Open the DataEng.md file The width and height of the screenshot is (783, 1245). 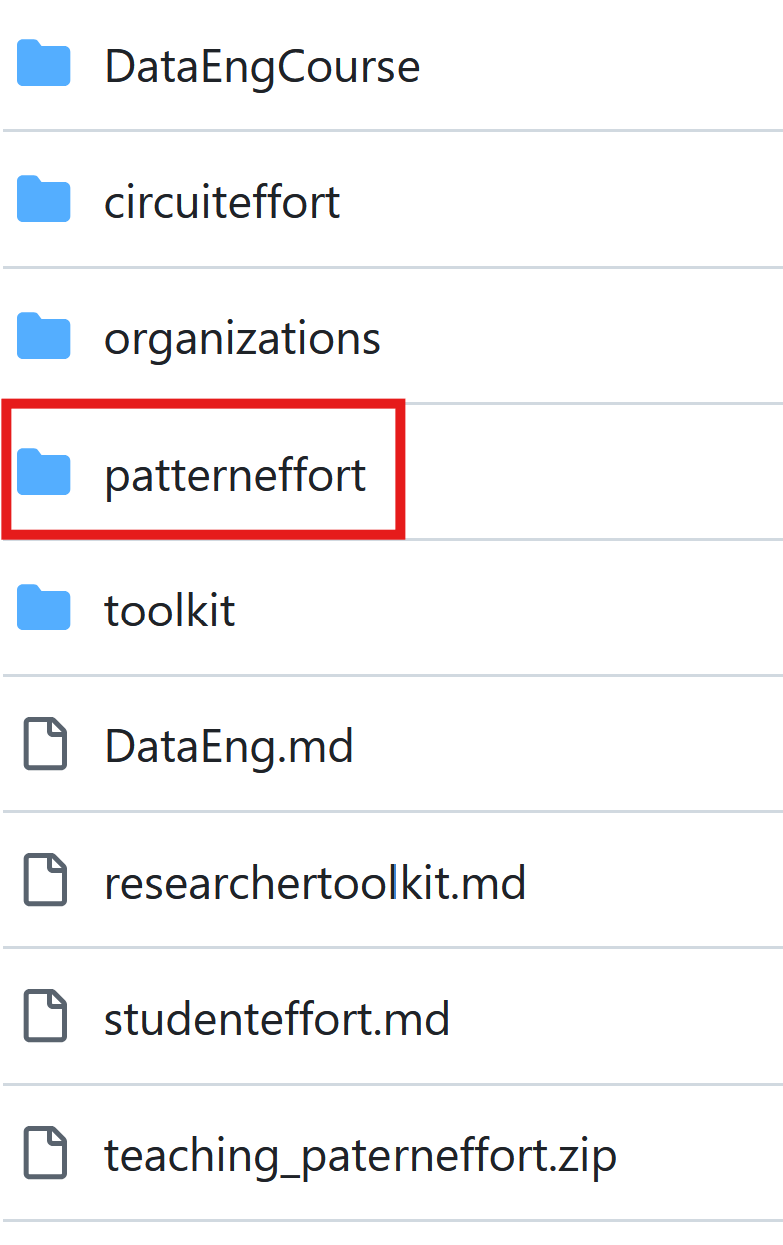click(x=228, y=744)
